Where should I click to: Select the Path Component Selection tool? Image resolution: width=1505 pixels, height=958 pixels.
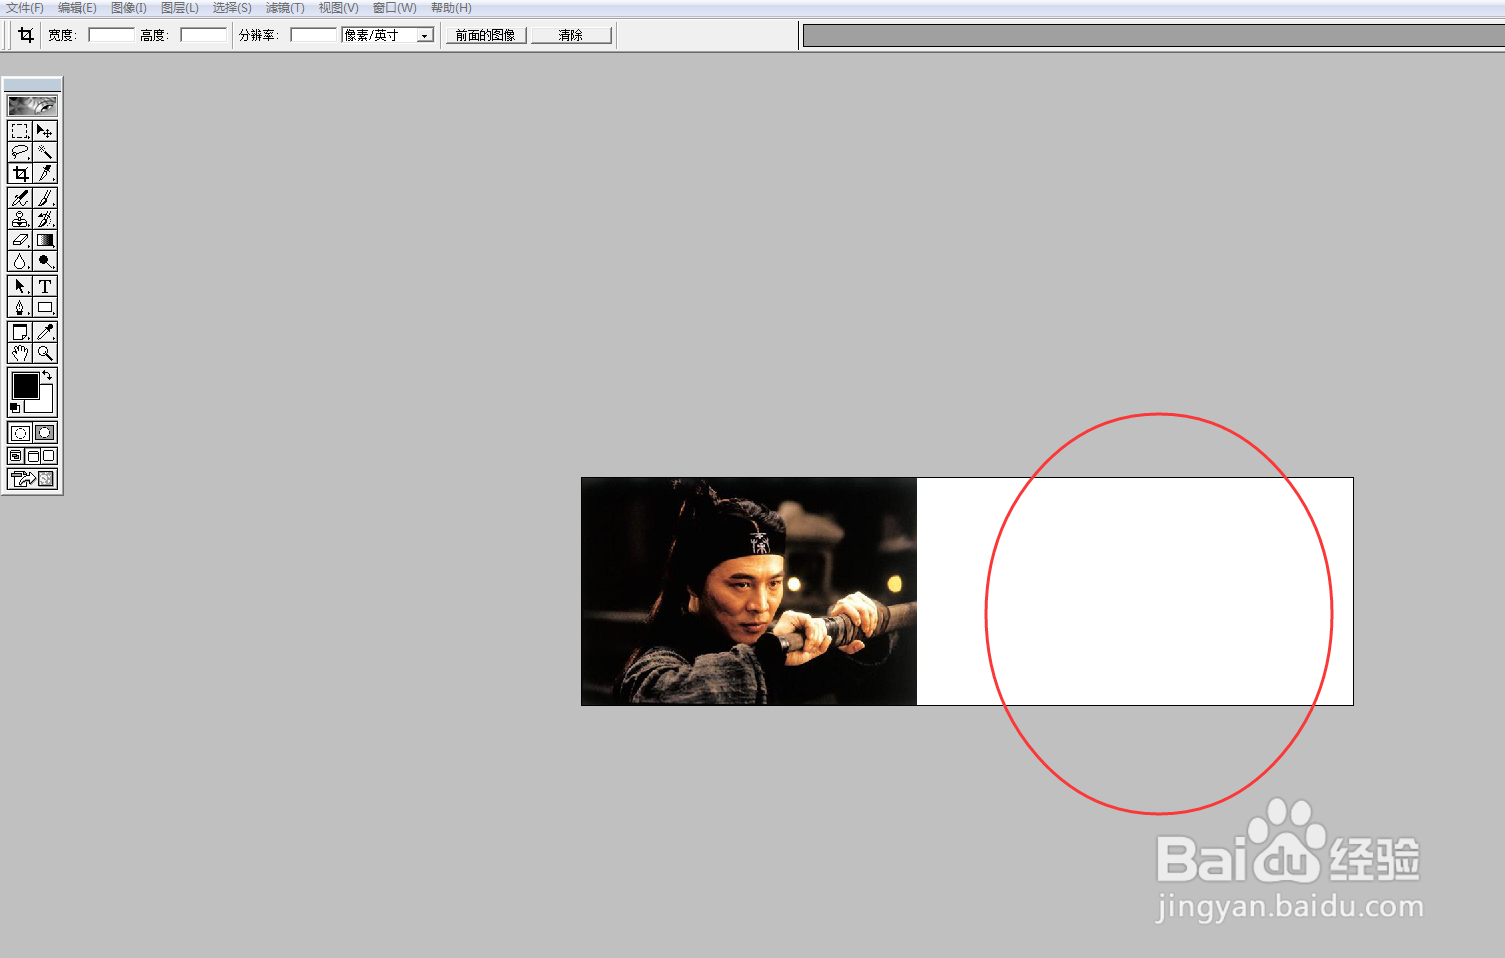pyautogui.click(x=20, y=286)
